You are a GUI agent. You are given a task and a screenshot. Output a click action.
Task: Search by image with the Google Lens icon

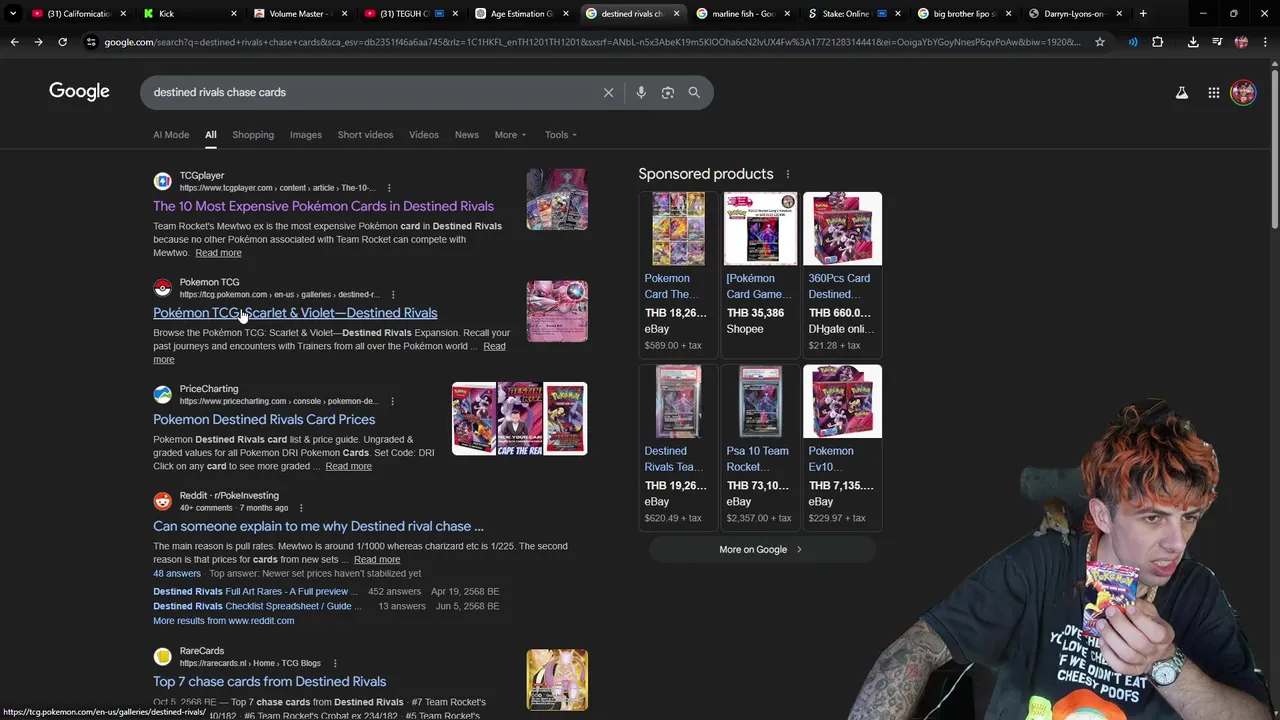click(x=667, y=92)
